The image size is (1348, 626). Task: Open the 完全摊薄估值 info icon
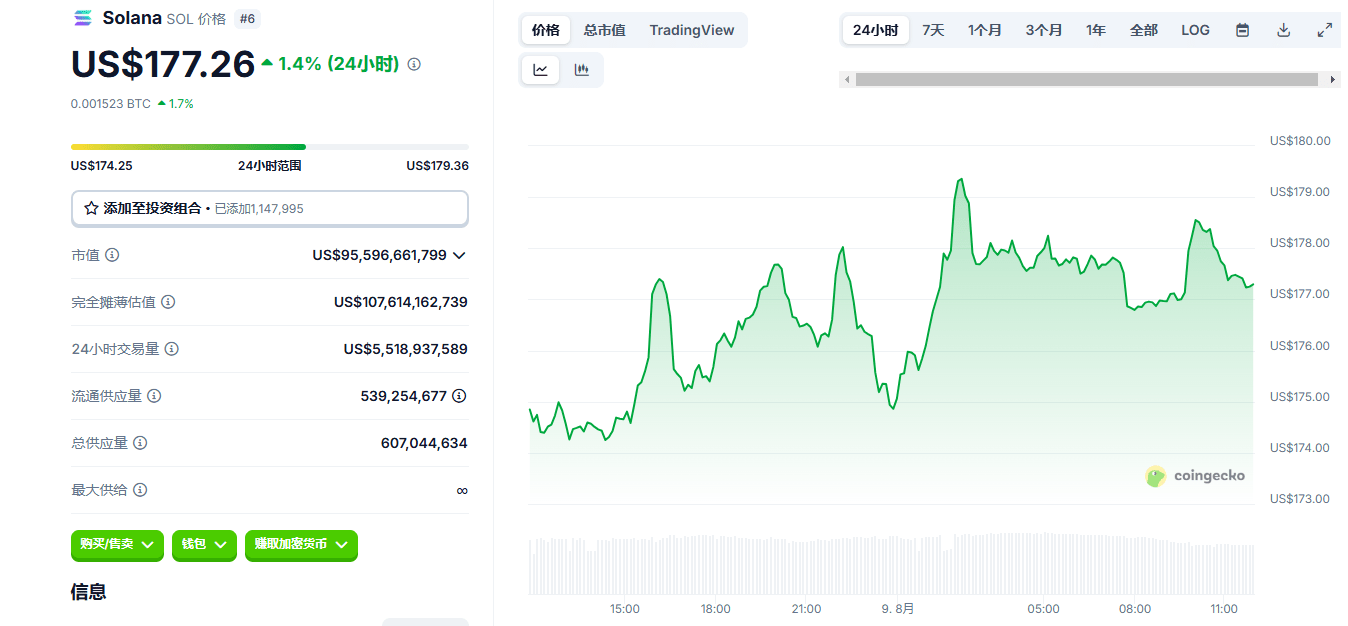[x=168, y=302]
